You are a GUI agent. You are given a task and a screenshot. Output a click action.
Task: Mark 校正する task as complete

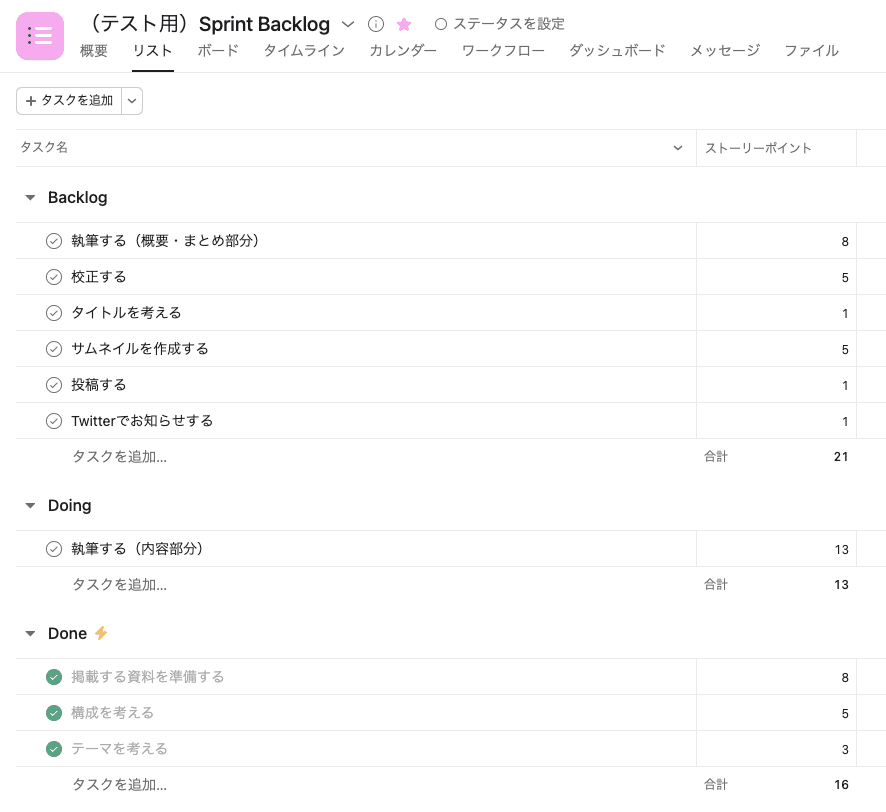point(54,277)
